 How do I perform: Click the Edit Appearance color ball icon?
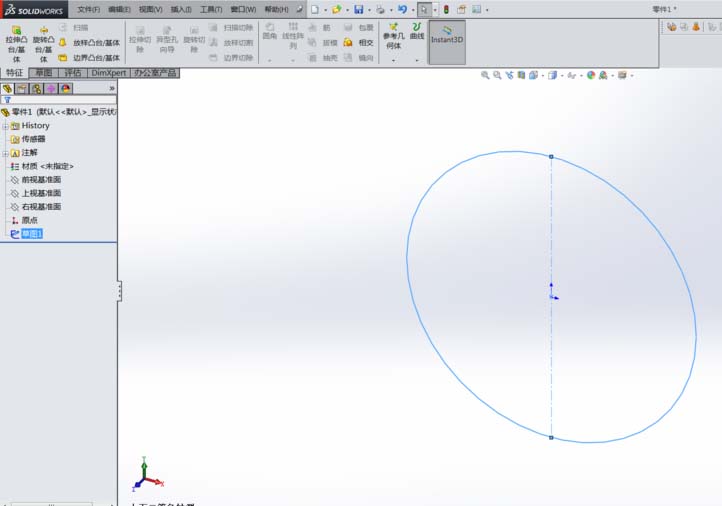point(591,75)
